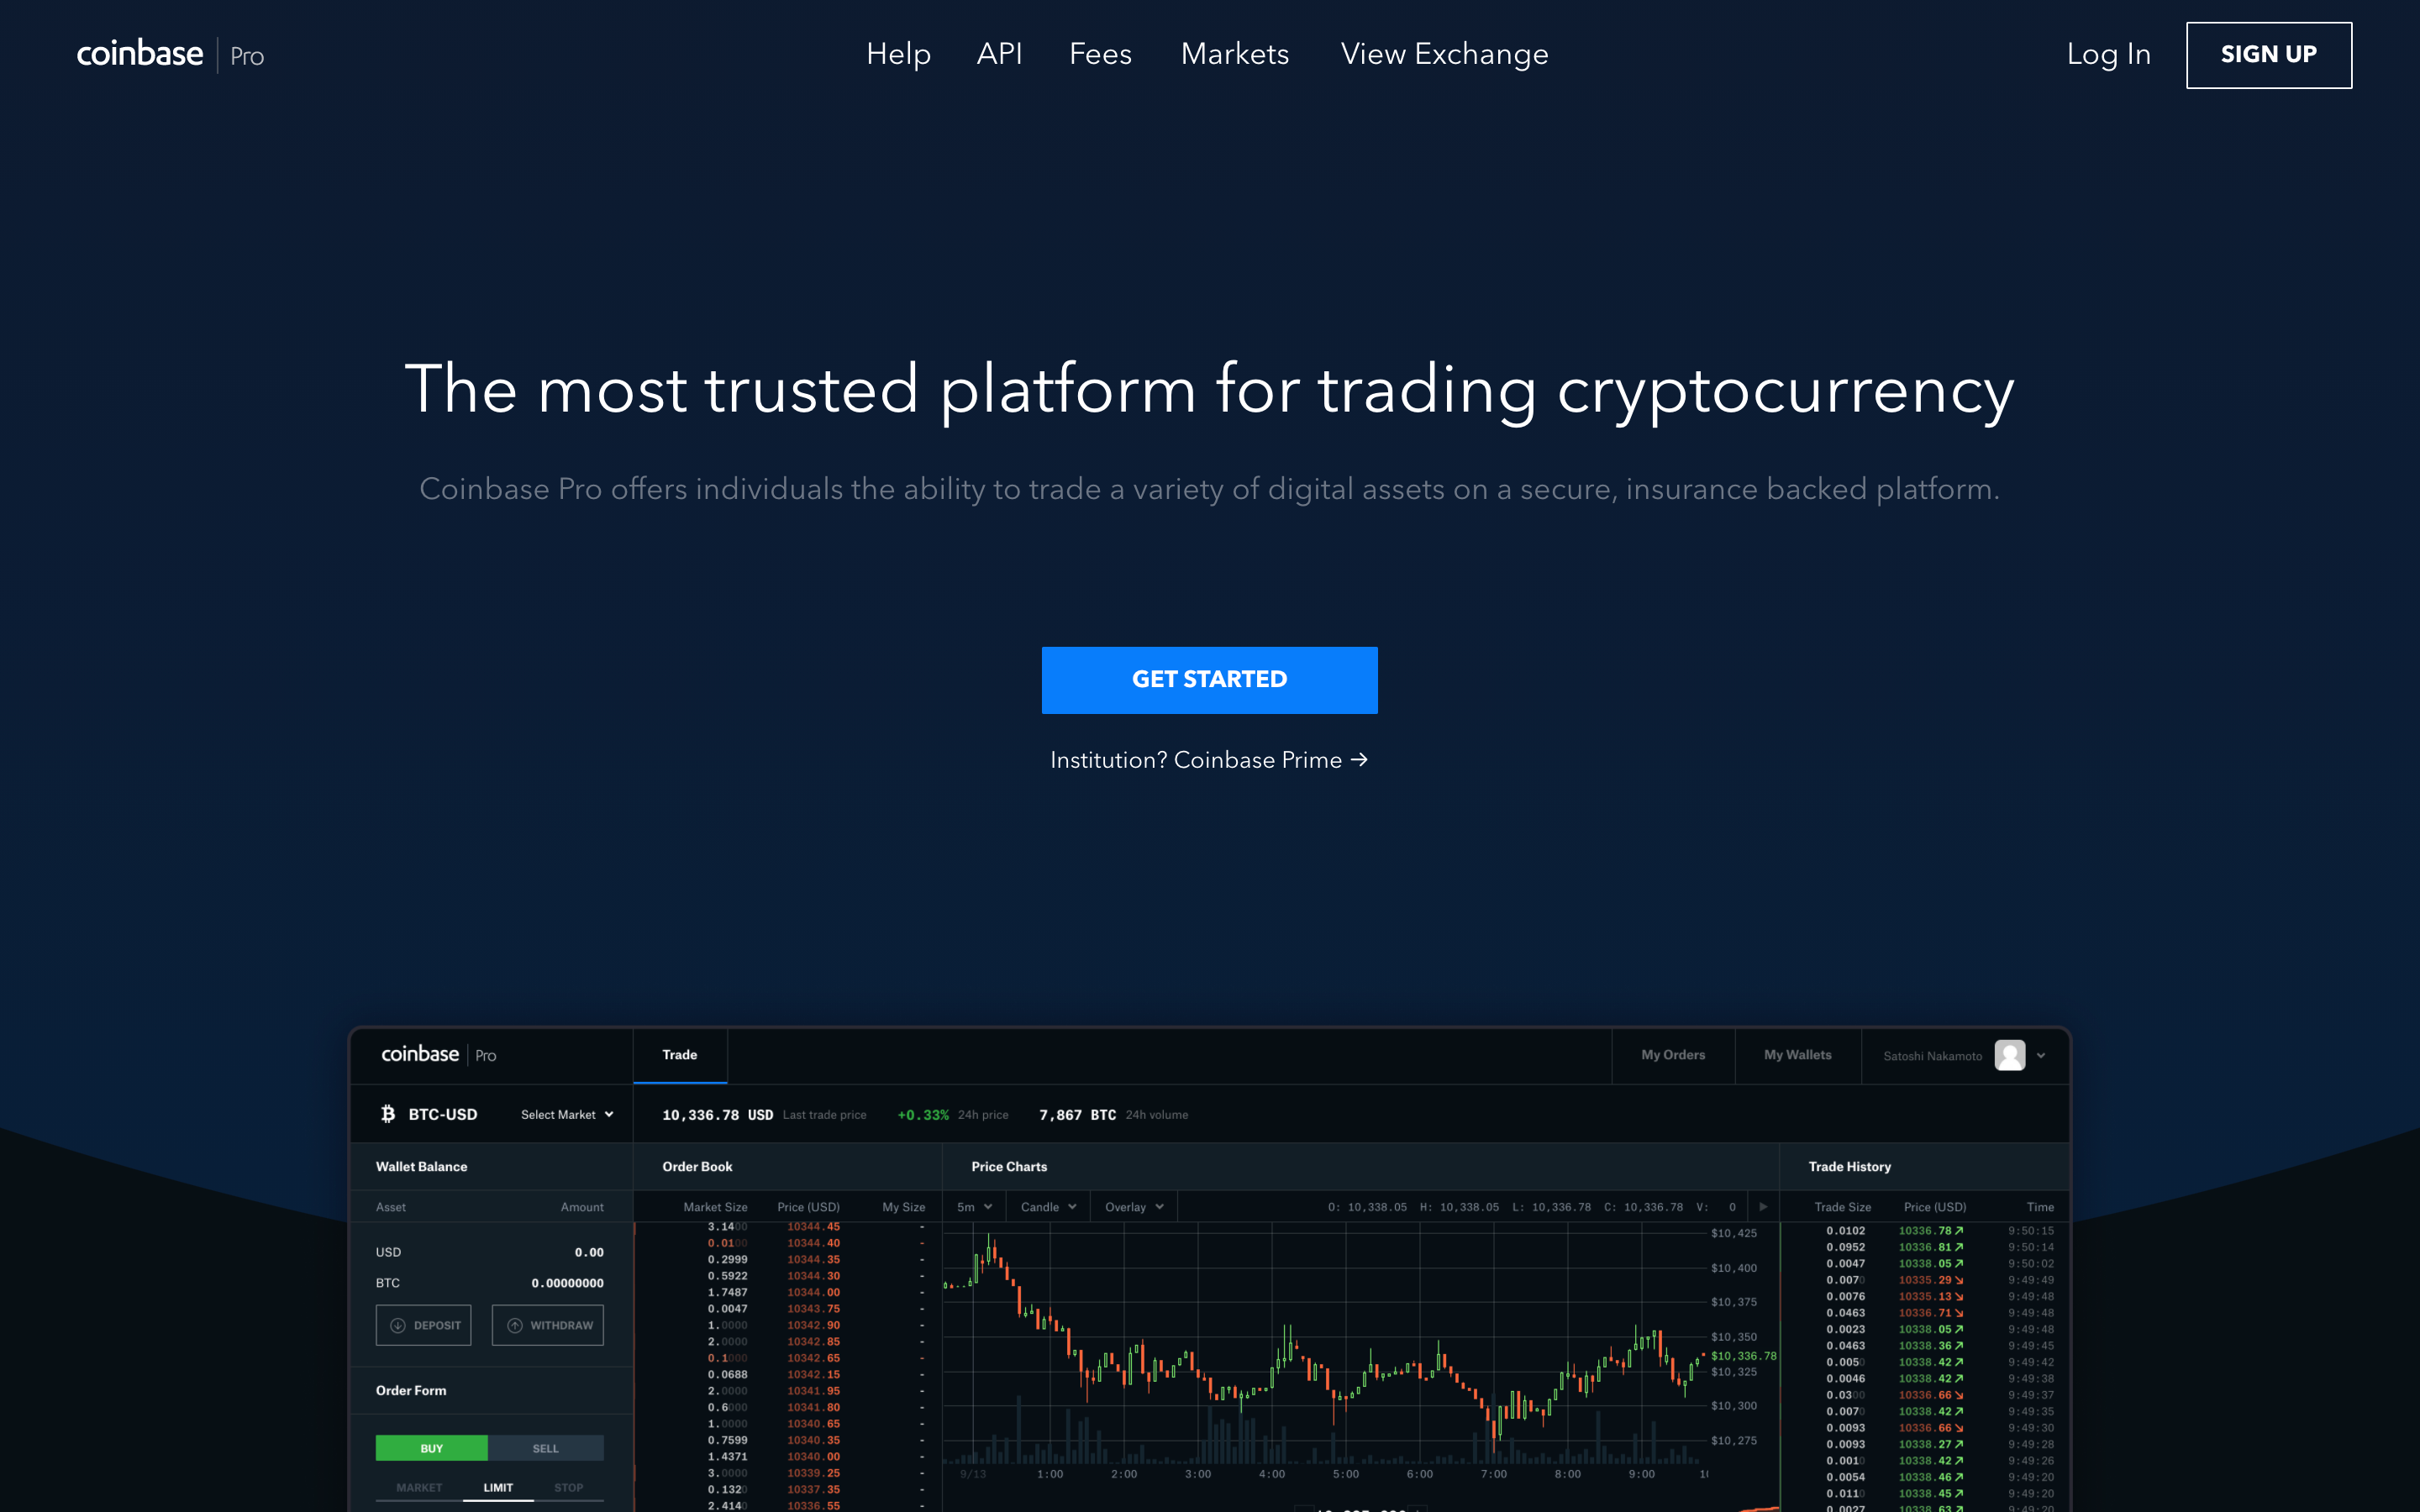This screenshot has height=1512, width=2420.
Task: Click the Markets menu item
Action: [1235, 54]
